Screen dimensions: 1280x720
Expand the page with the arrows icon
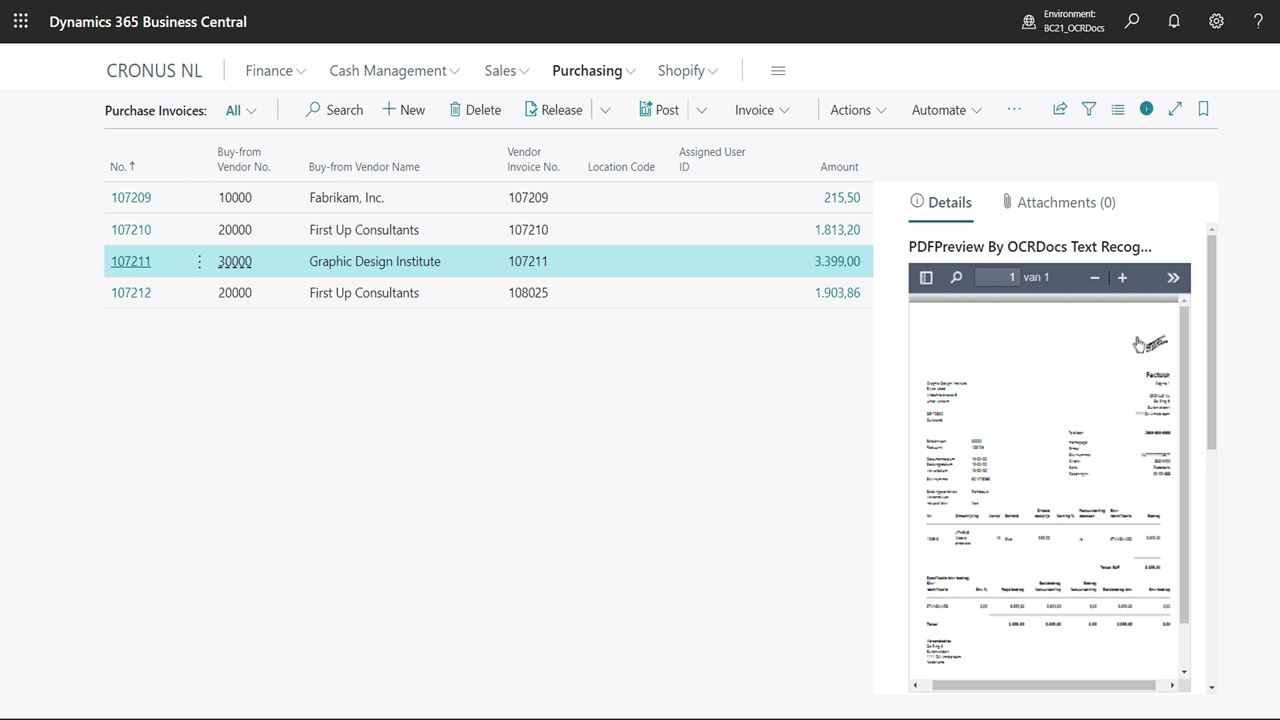click(x=1175, y=109)
